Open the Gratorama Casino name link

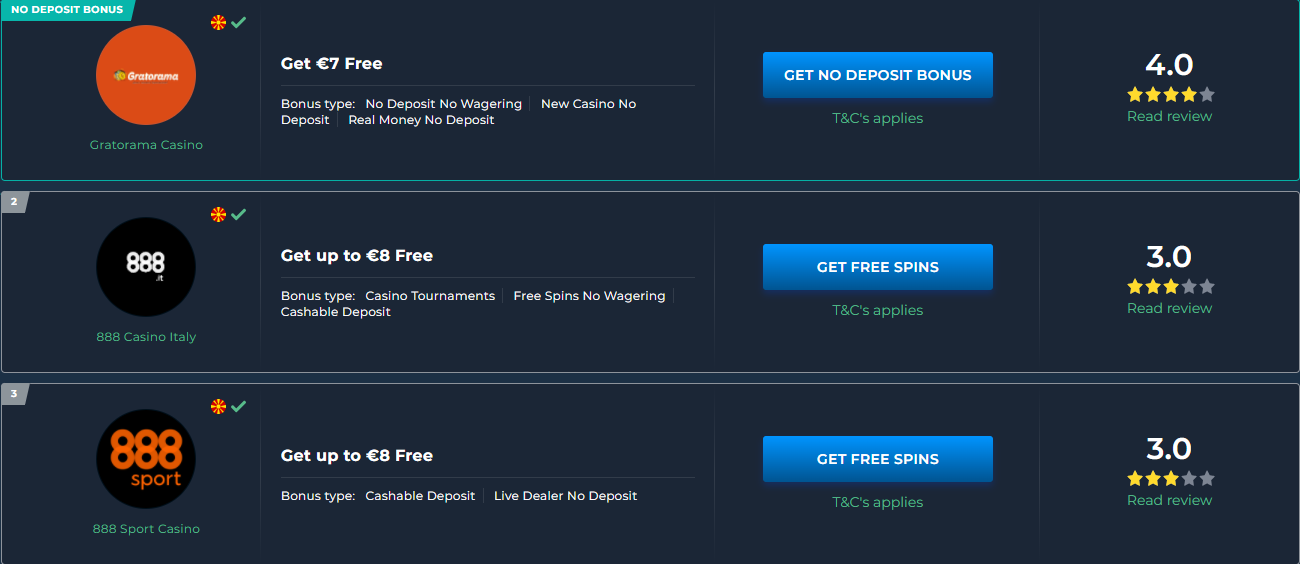pyautogui.click(x=146, y=145)
